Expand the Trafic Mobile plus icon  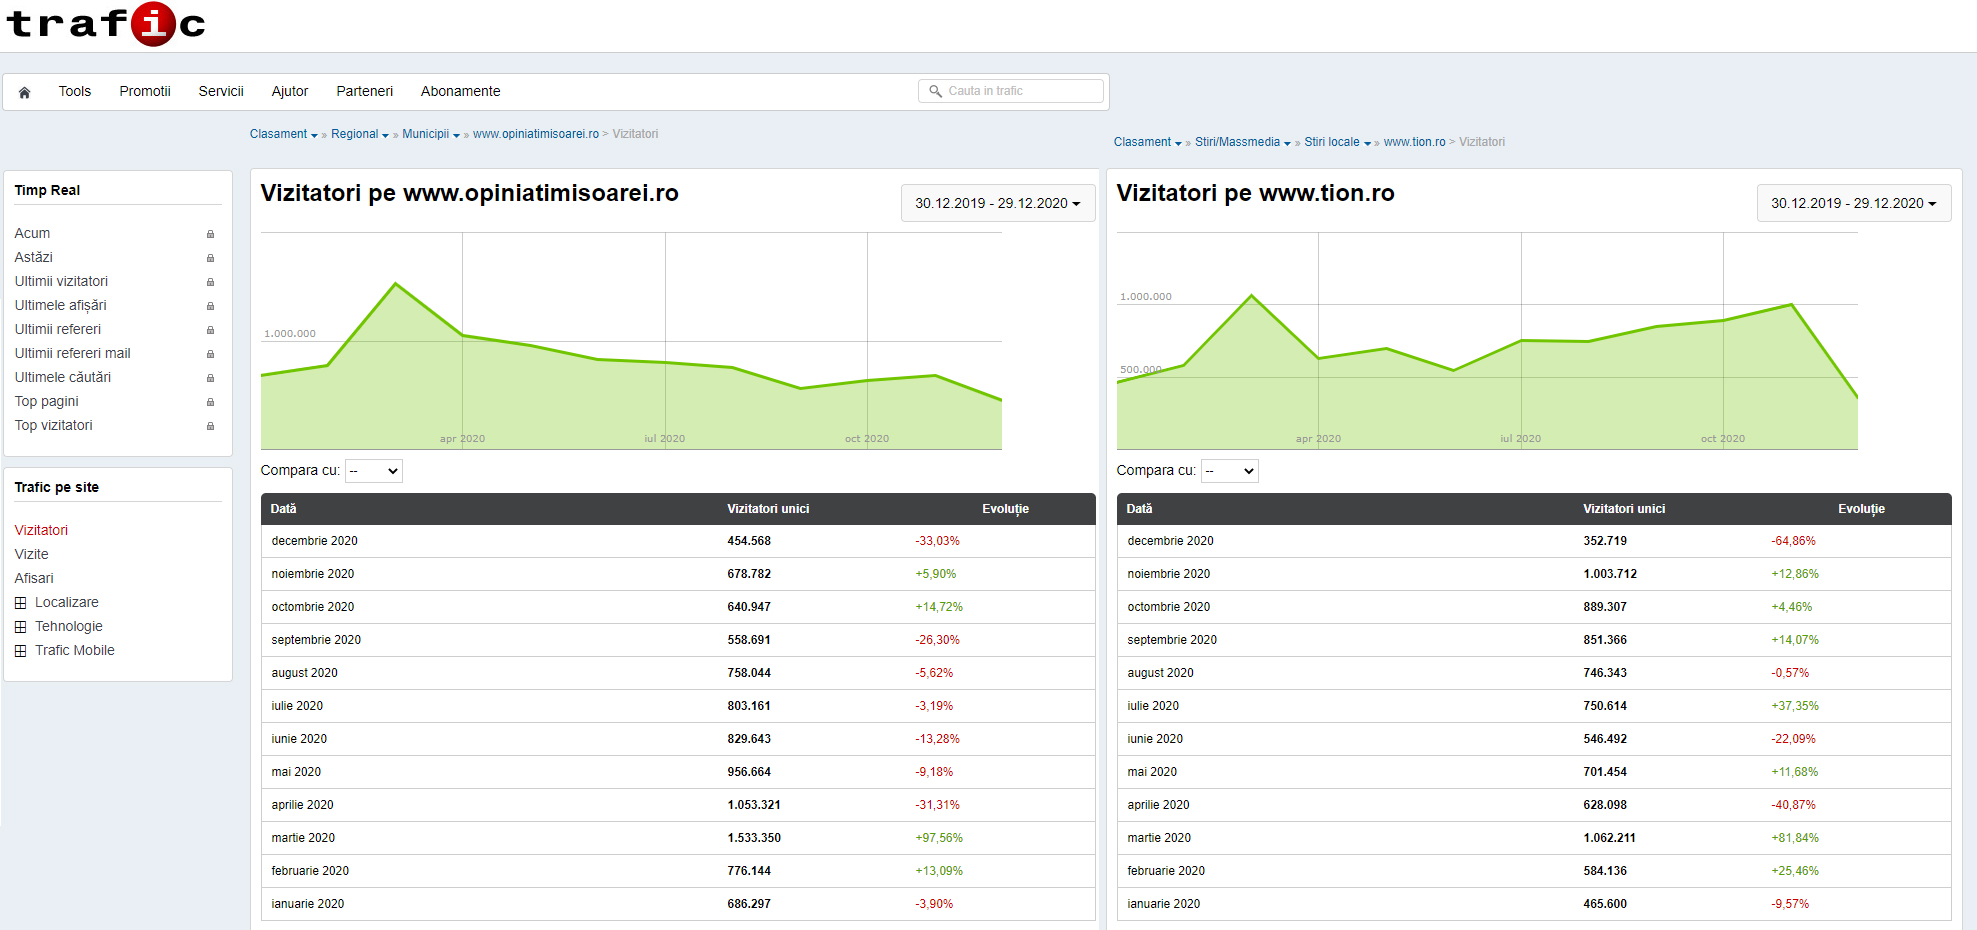click(20, 651)
